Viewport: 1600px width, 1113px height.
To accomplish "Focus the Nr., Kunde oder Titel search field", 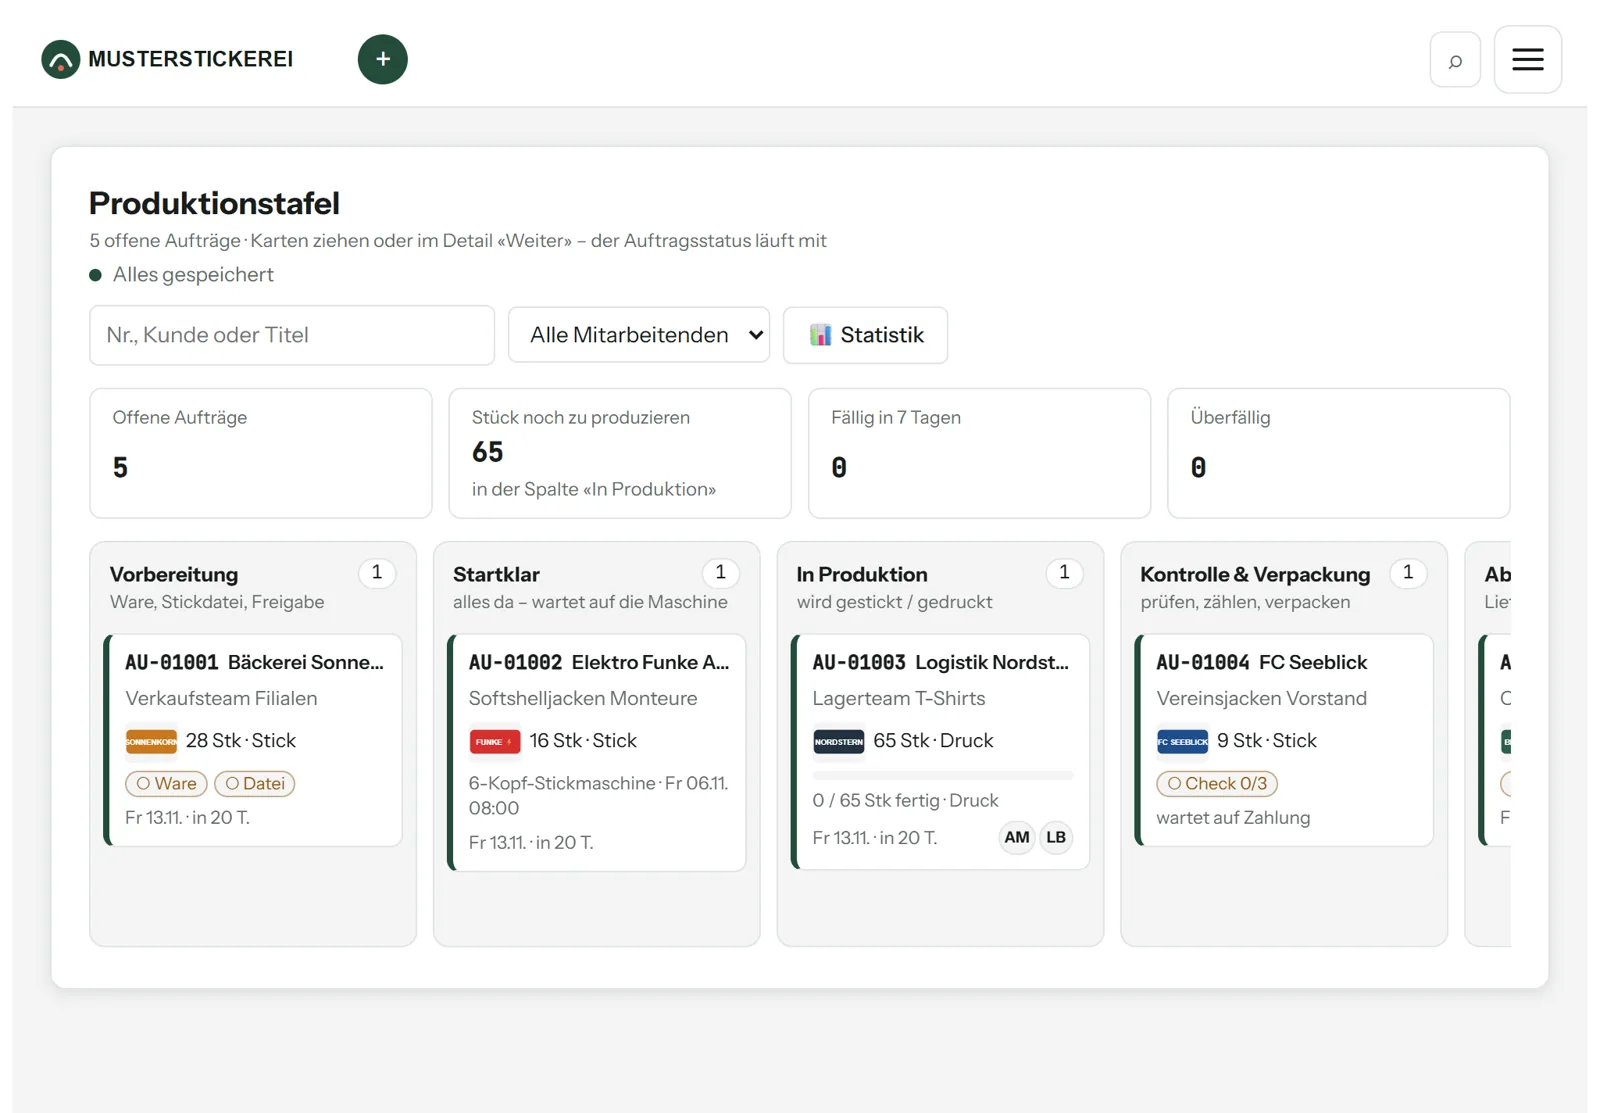I will [x=292, y=335].
